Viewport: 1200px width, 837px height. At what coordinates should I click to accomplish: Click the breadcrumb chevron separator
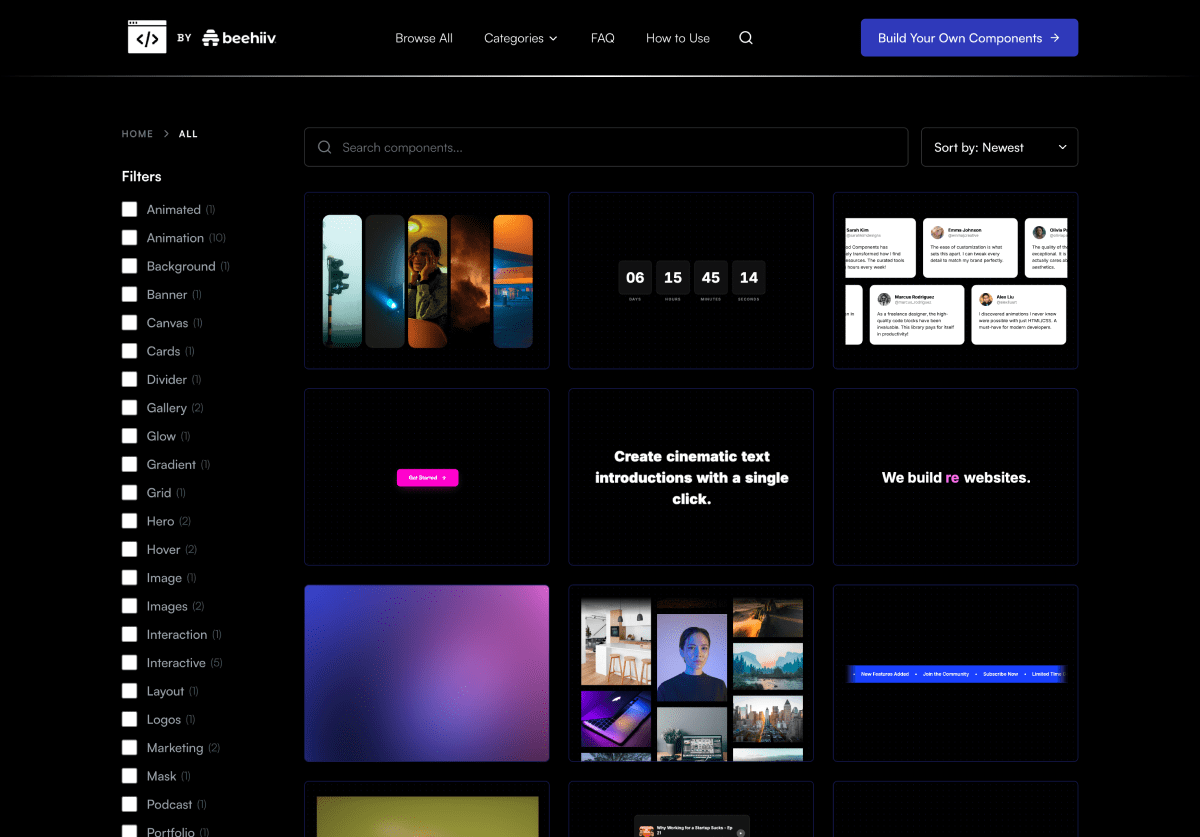[x=166, y=134]
